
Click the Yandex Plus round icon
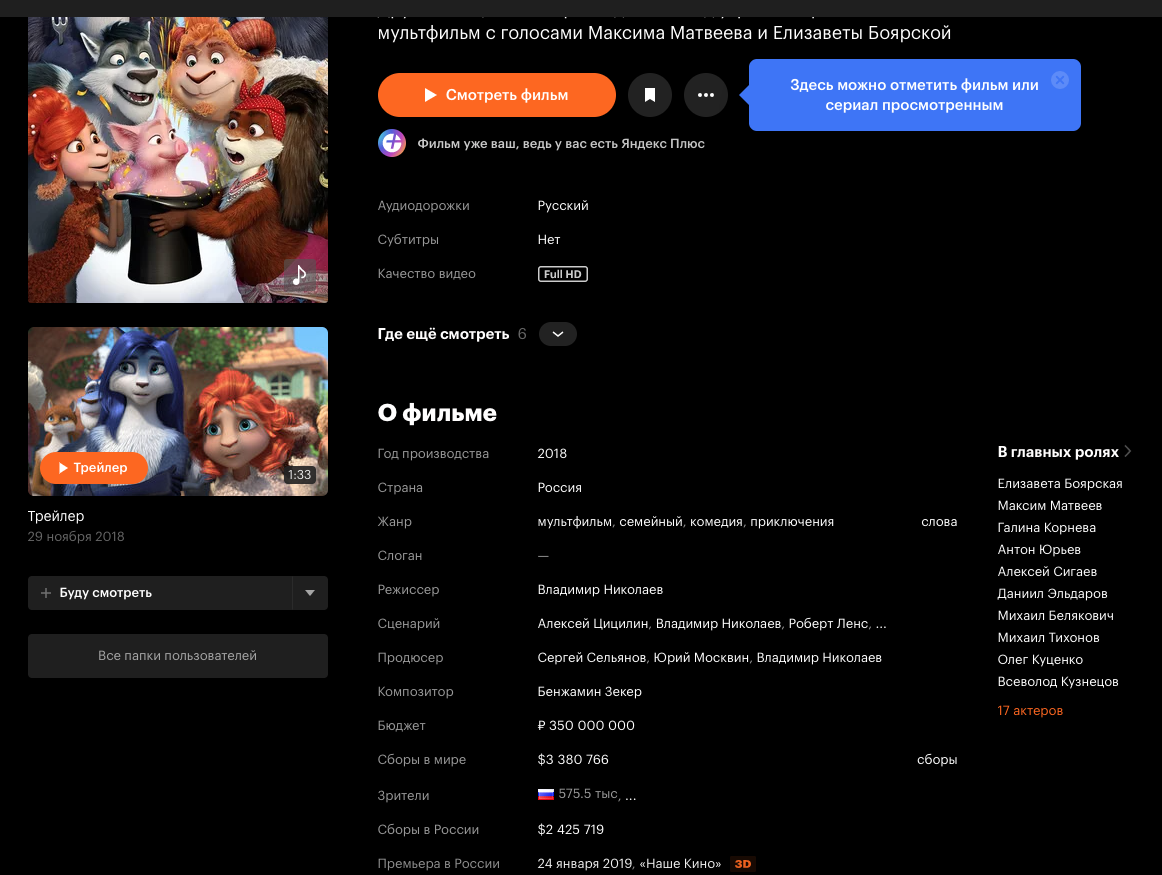pos(392,143)
